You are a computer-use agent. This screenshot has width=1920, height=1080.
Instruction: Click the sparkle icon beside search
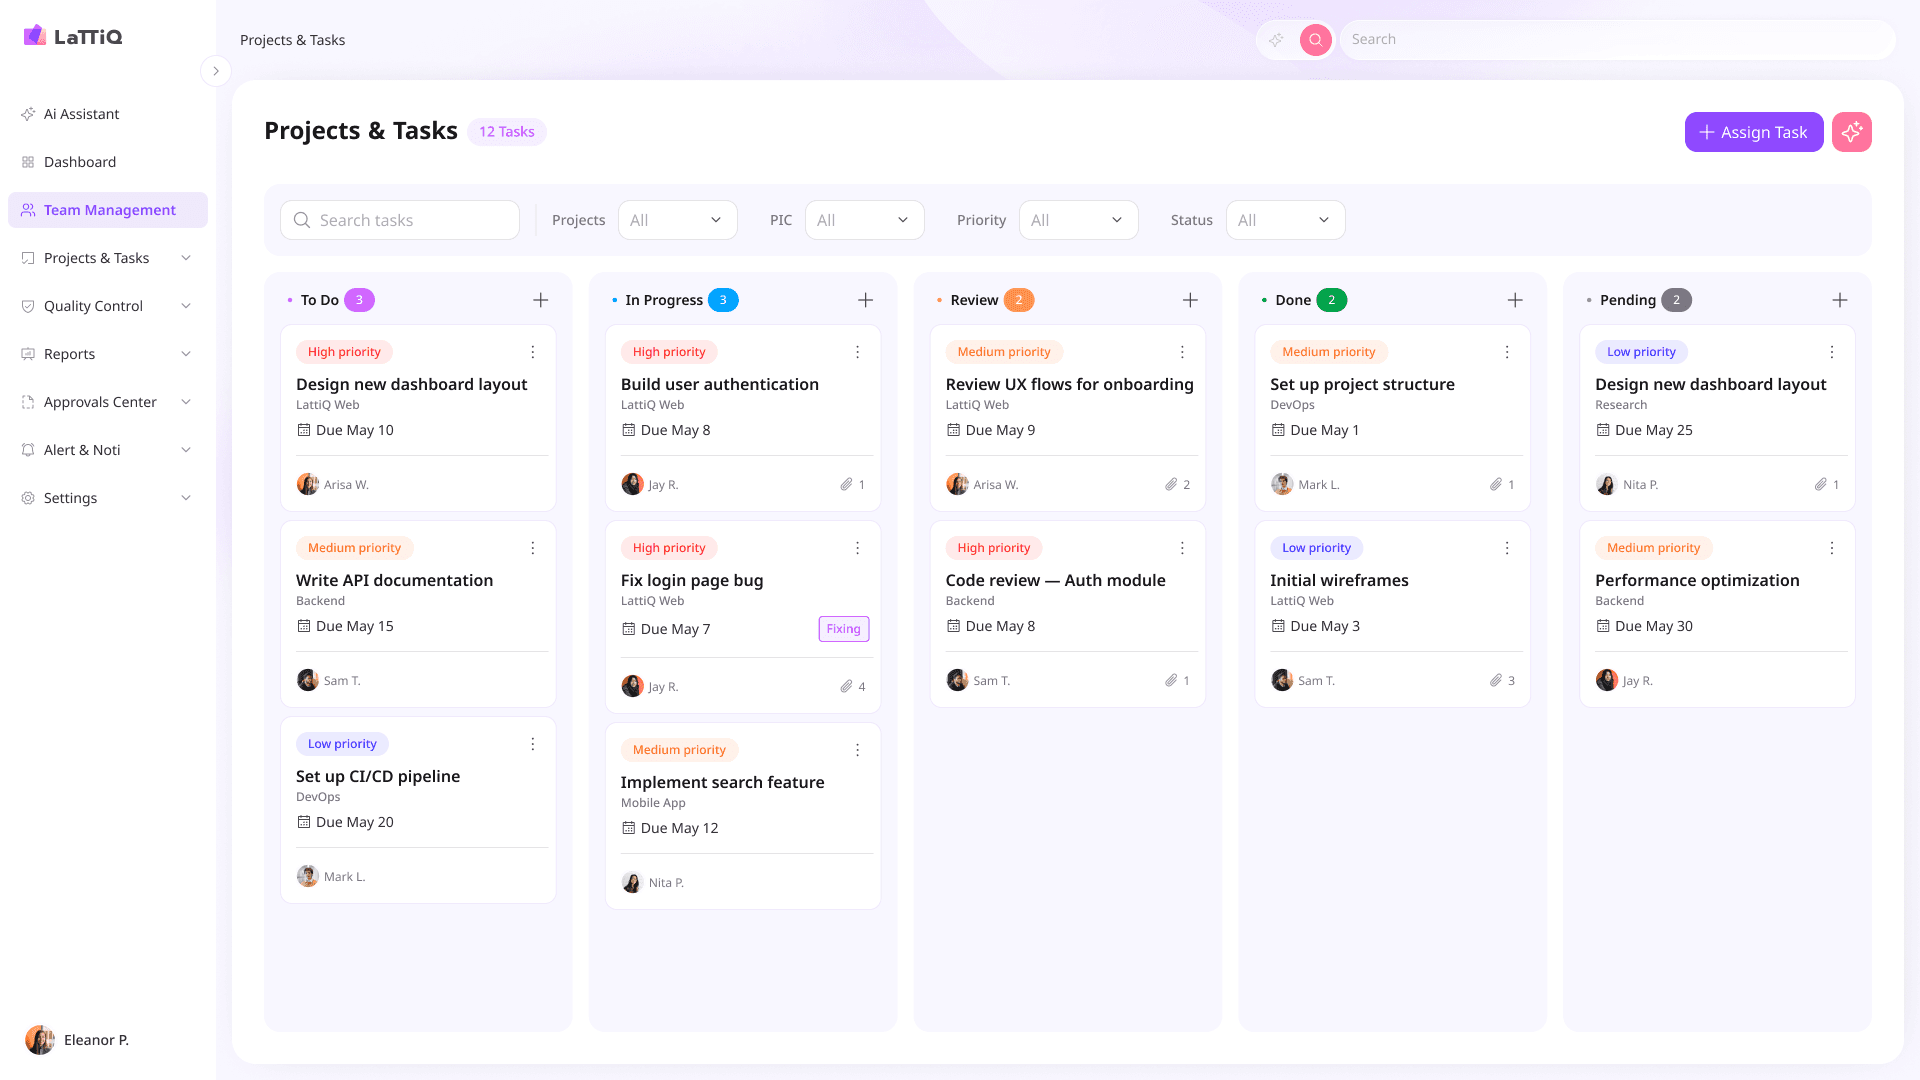tap(1276, 40)
